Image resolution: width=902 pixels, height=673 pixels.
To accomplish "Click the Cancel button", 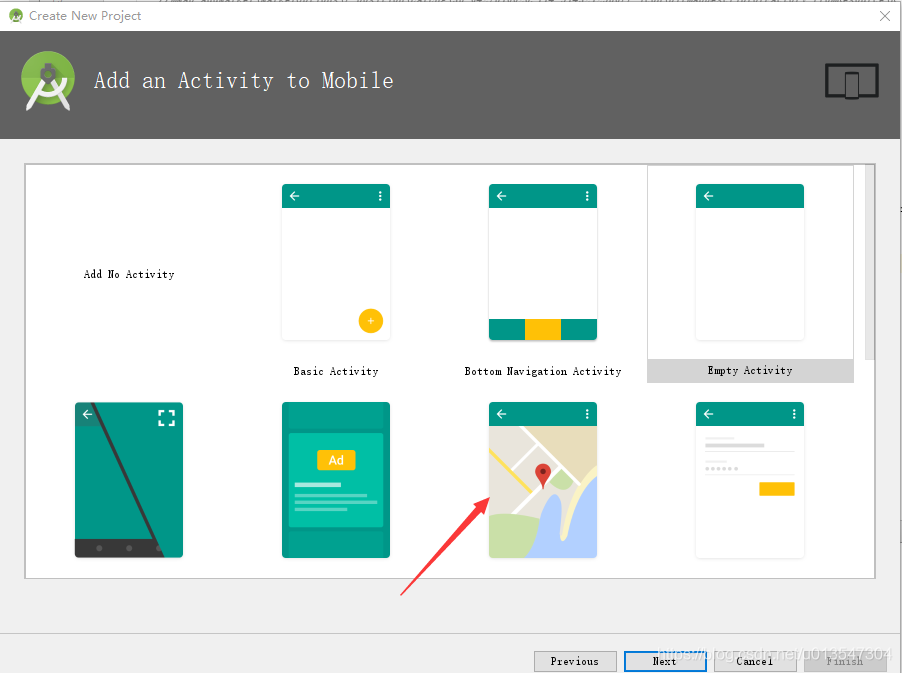I will [x=755, y=661].
